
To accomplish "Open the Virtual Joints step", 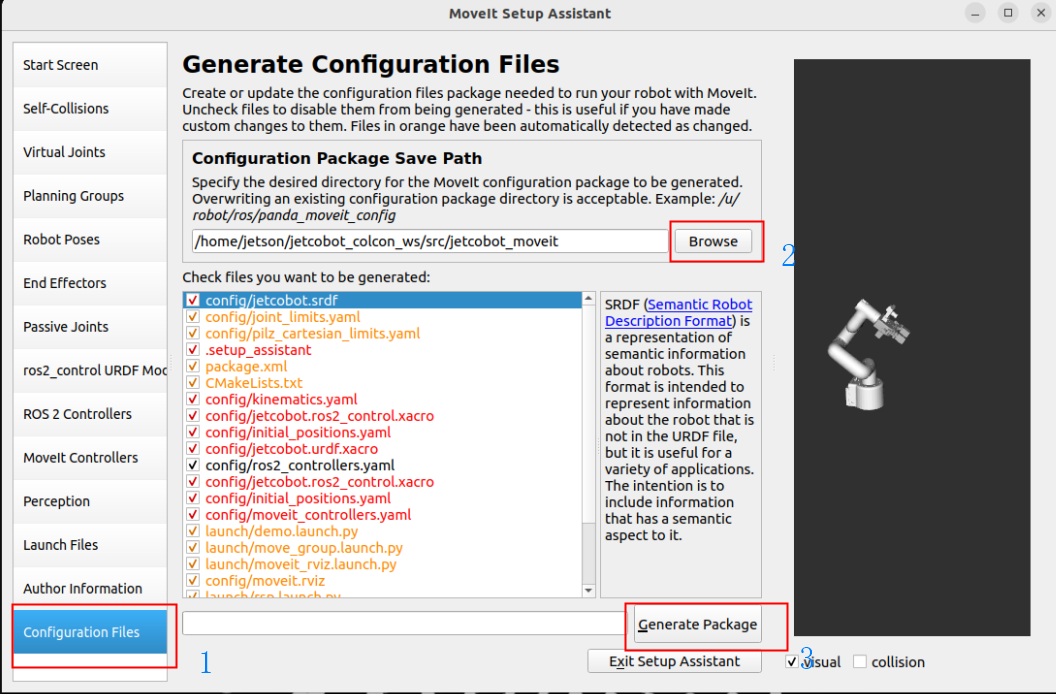I will pyautogui.click(x=90, y=152).
